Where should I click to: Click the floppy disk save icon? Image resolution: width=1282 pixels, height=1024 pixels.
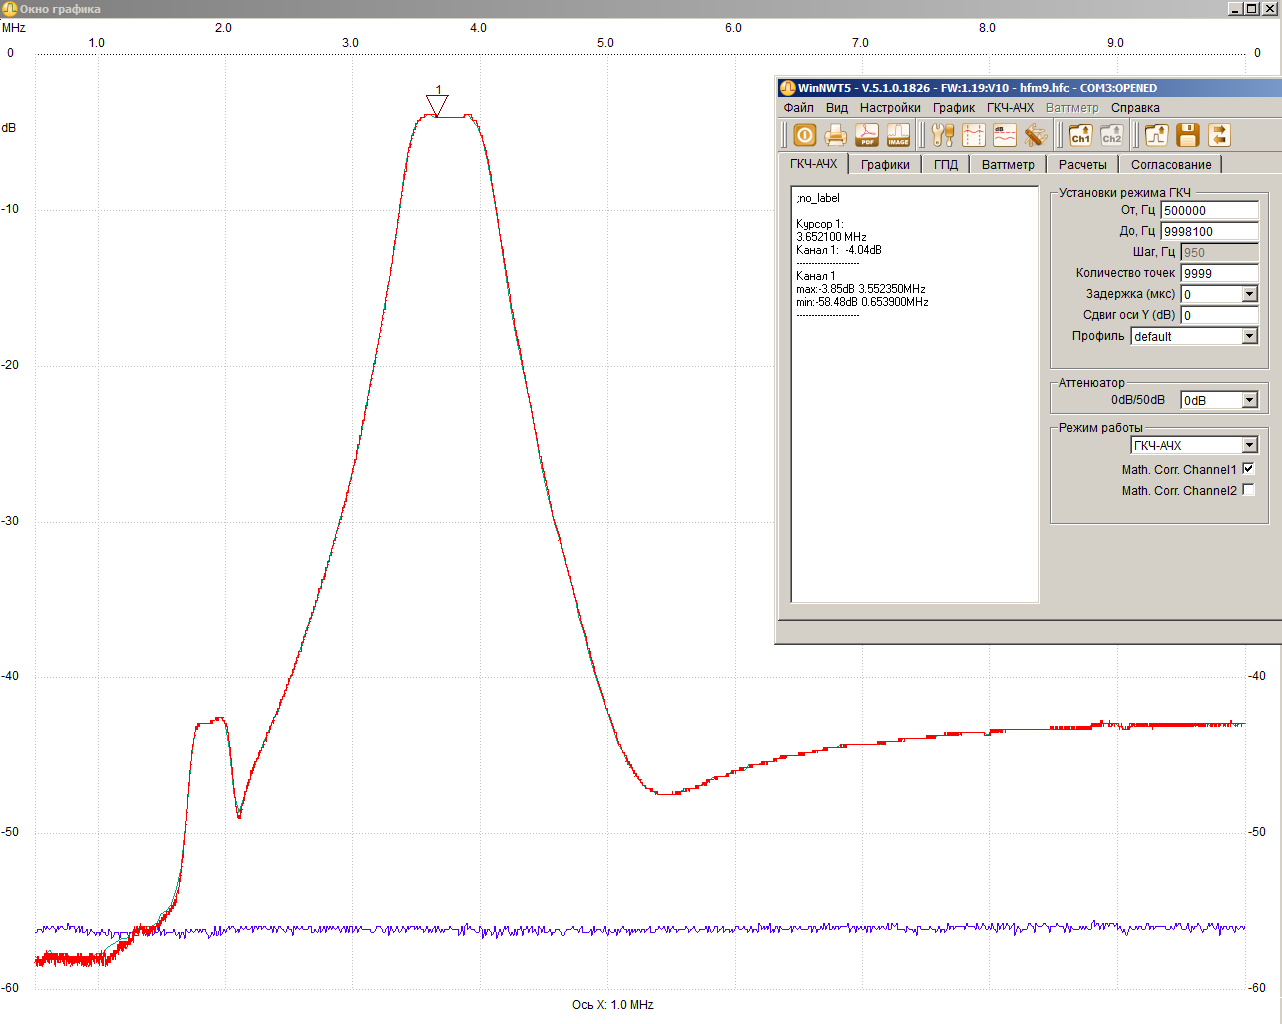pyautogui.click(x=1187, y=135)
